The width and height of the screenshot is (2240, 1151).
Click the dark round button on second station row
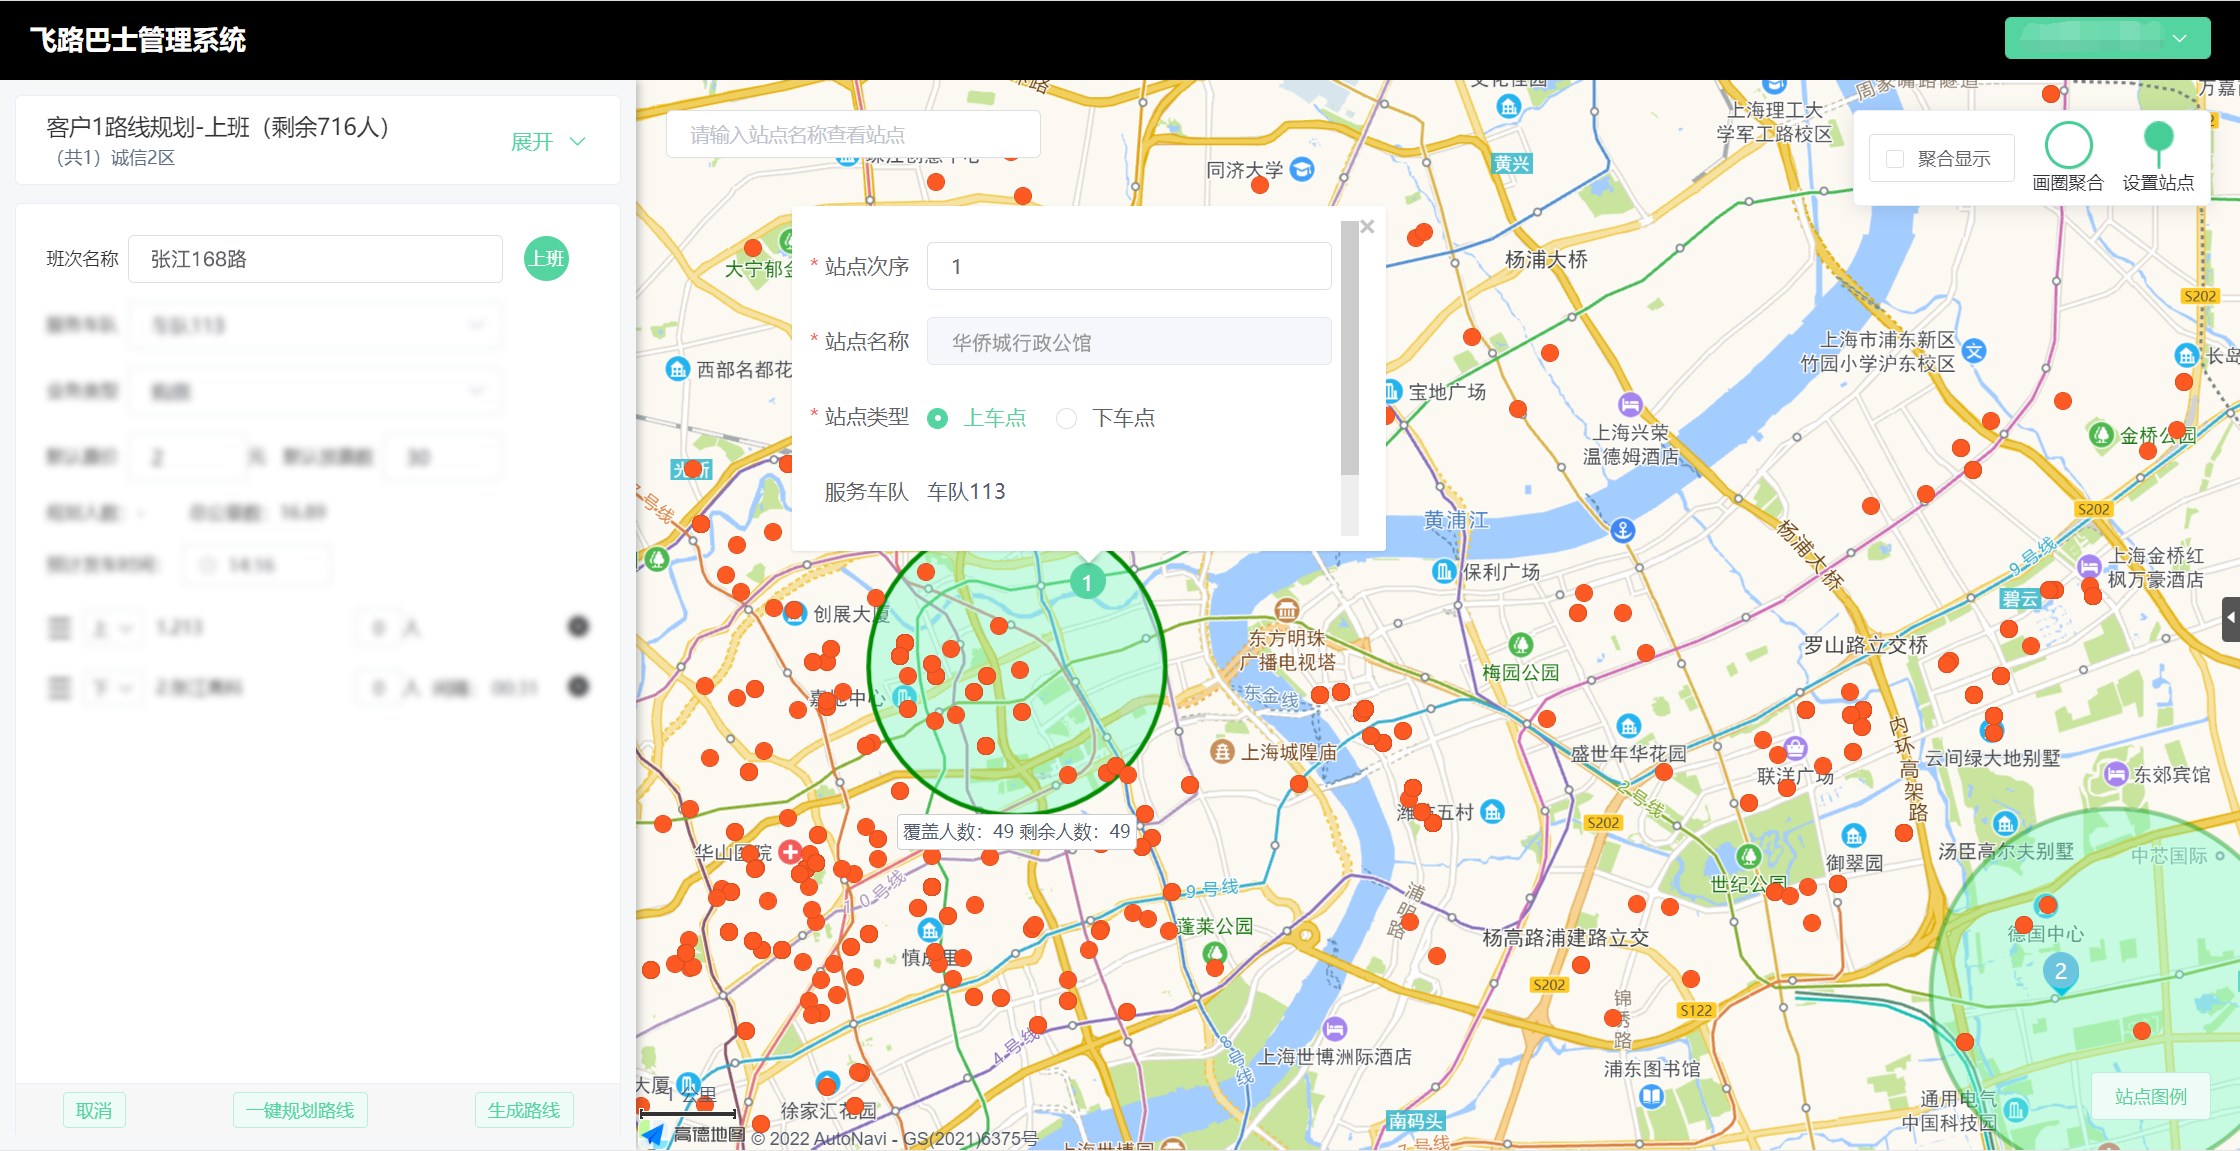578,687
